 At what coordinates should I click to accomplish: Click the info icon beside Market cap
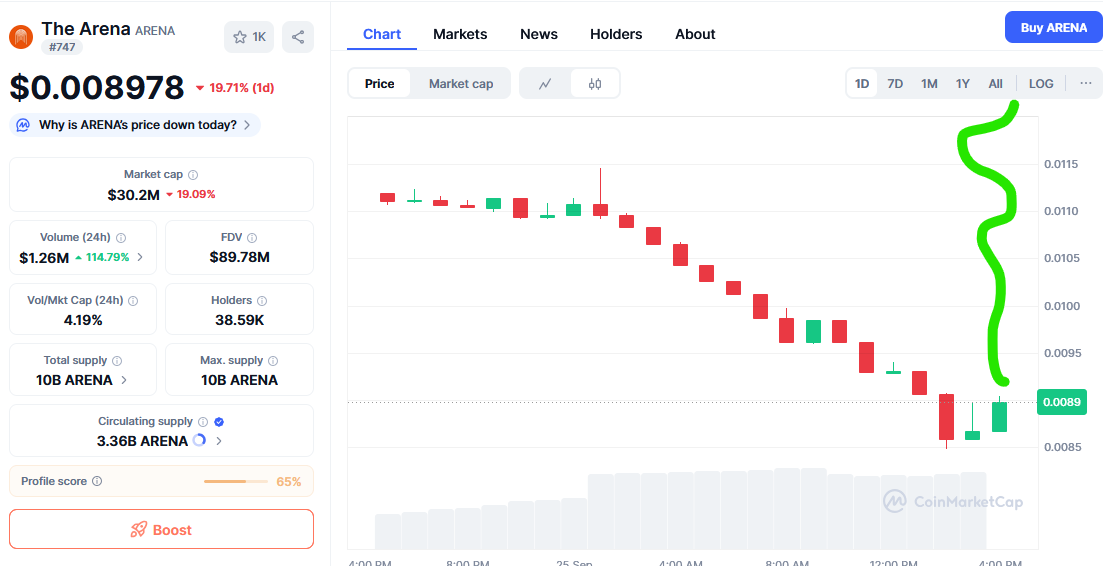click(193, 175)
